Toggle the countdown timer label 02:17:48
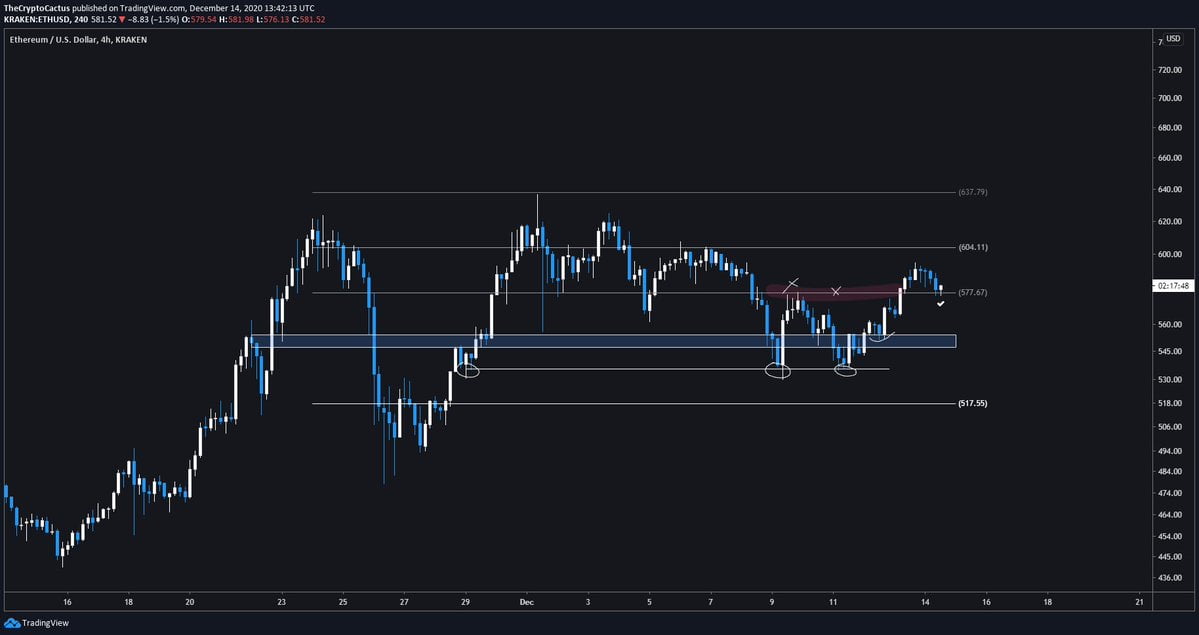 pos(1173,285)
